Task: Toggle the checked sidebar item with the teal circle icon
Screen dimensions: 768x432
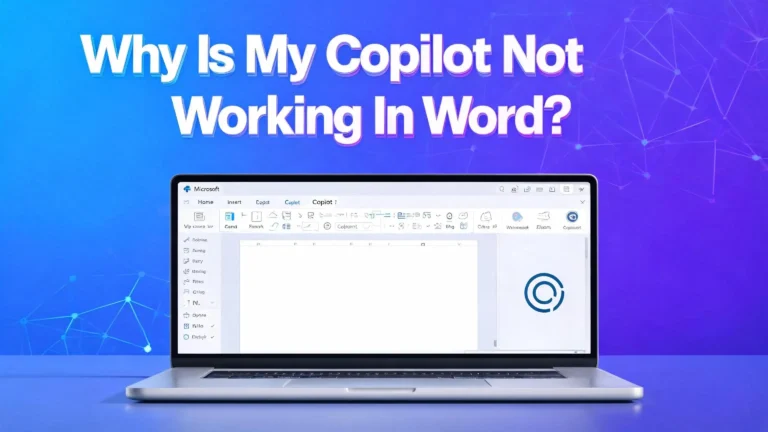Action: [199, 337]
